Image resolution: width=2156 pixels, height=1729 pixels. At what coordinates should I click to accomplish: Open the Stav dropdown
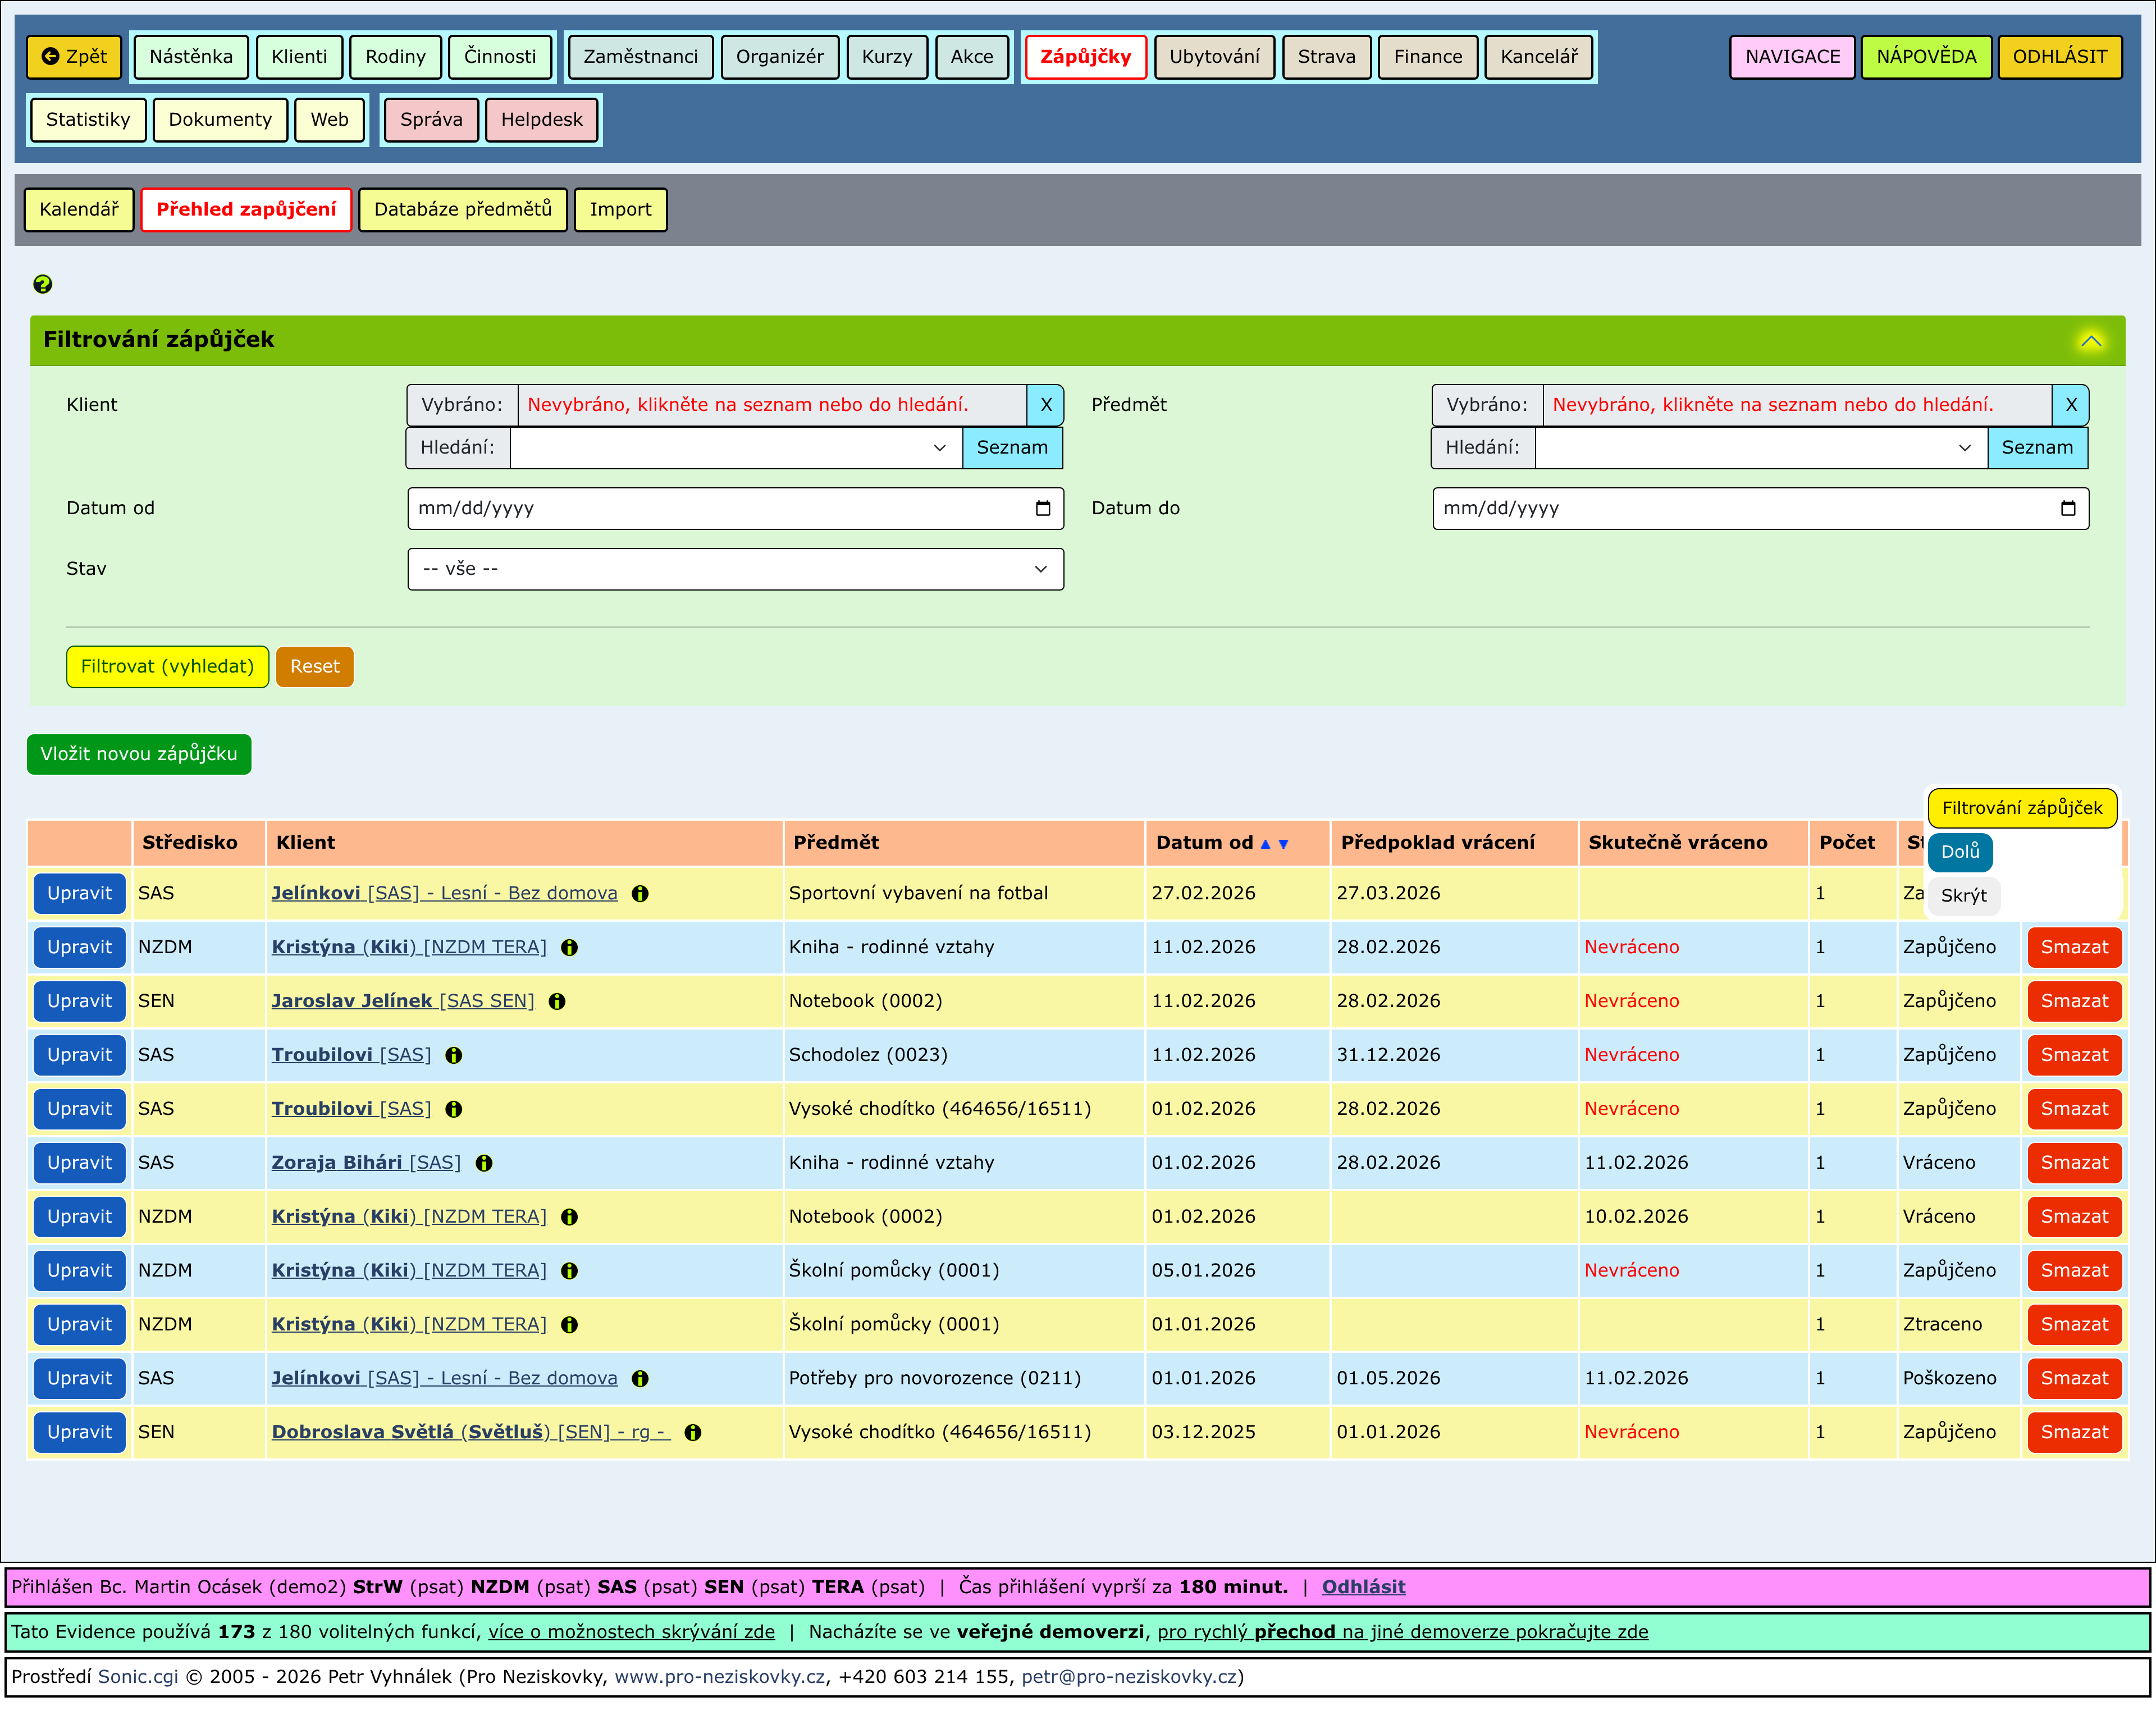click(735, 569)
